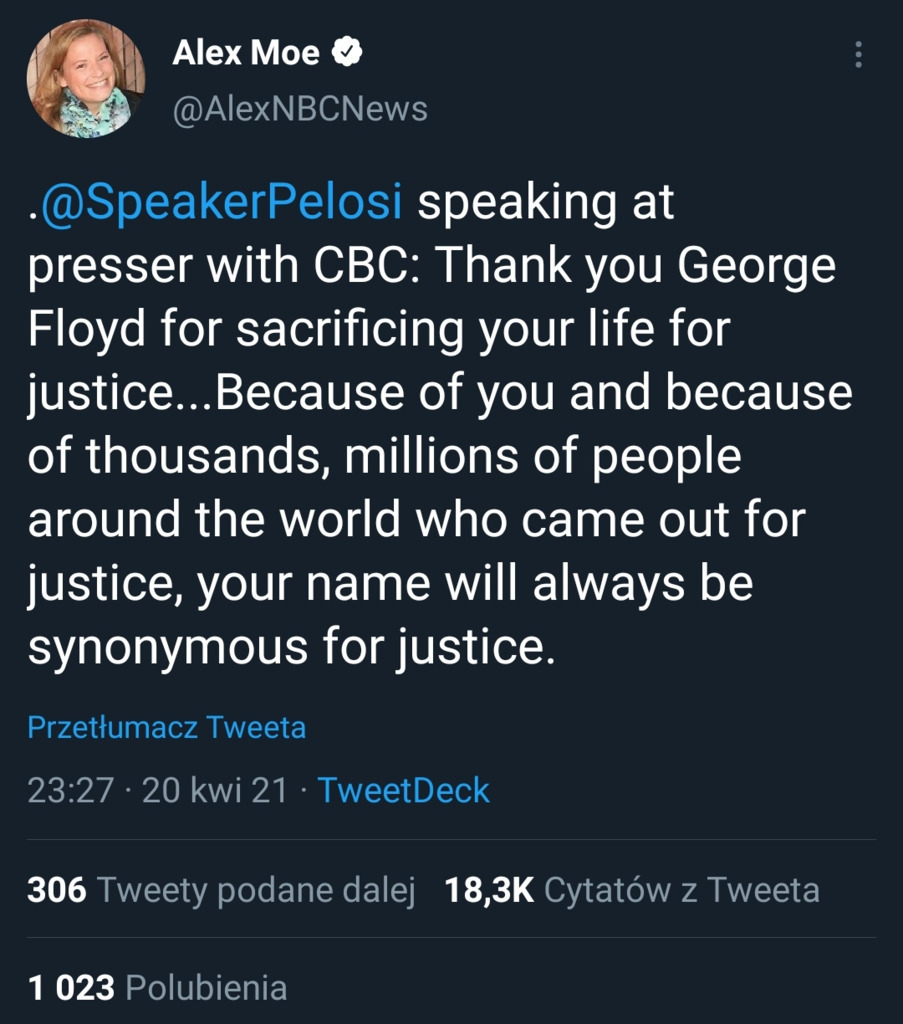Click the display name Alex Moe

(246, 54)
